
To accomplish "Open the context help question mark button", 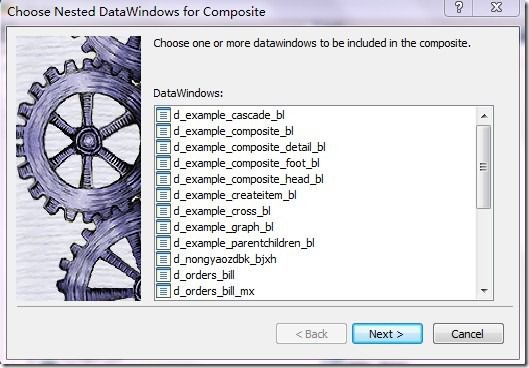I will (459, 7).
